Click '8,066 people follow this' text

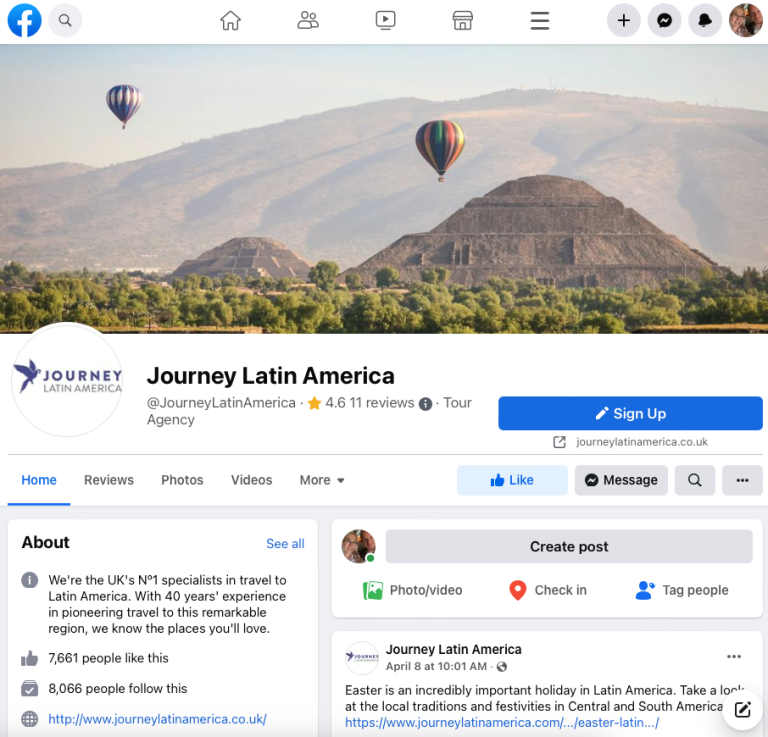(x=118, y=689)
